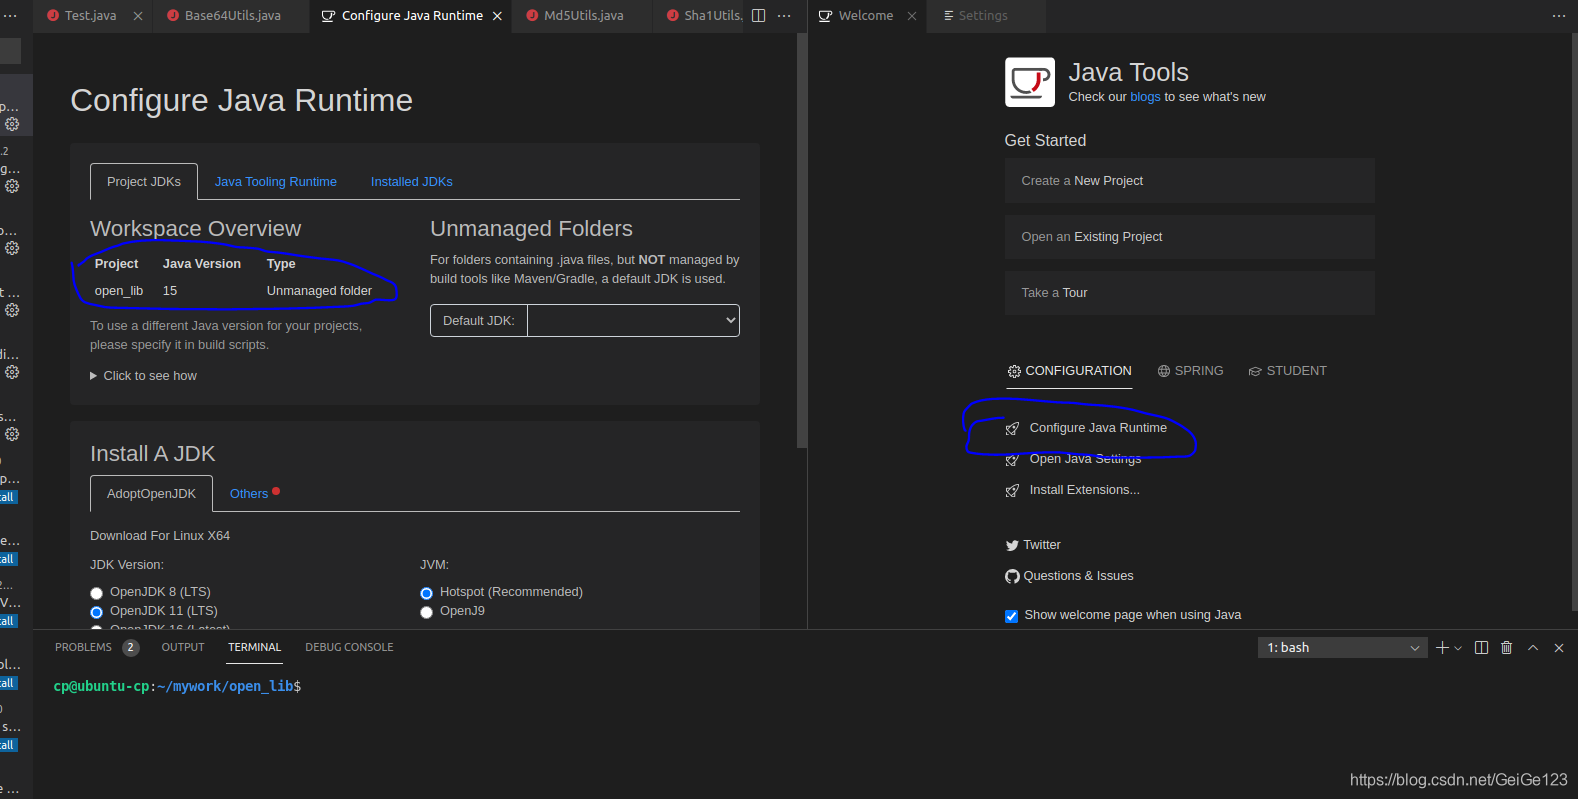Click rocket icon beside Configure Java Runtime
Viewport: 1578px width, 799px height.
[1012, 428]
